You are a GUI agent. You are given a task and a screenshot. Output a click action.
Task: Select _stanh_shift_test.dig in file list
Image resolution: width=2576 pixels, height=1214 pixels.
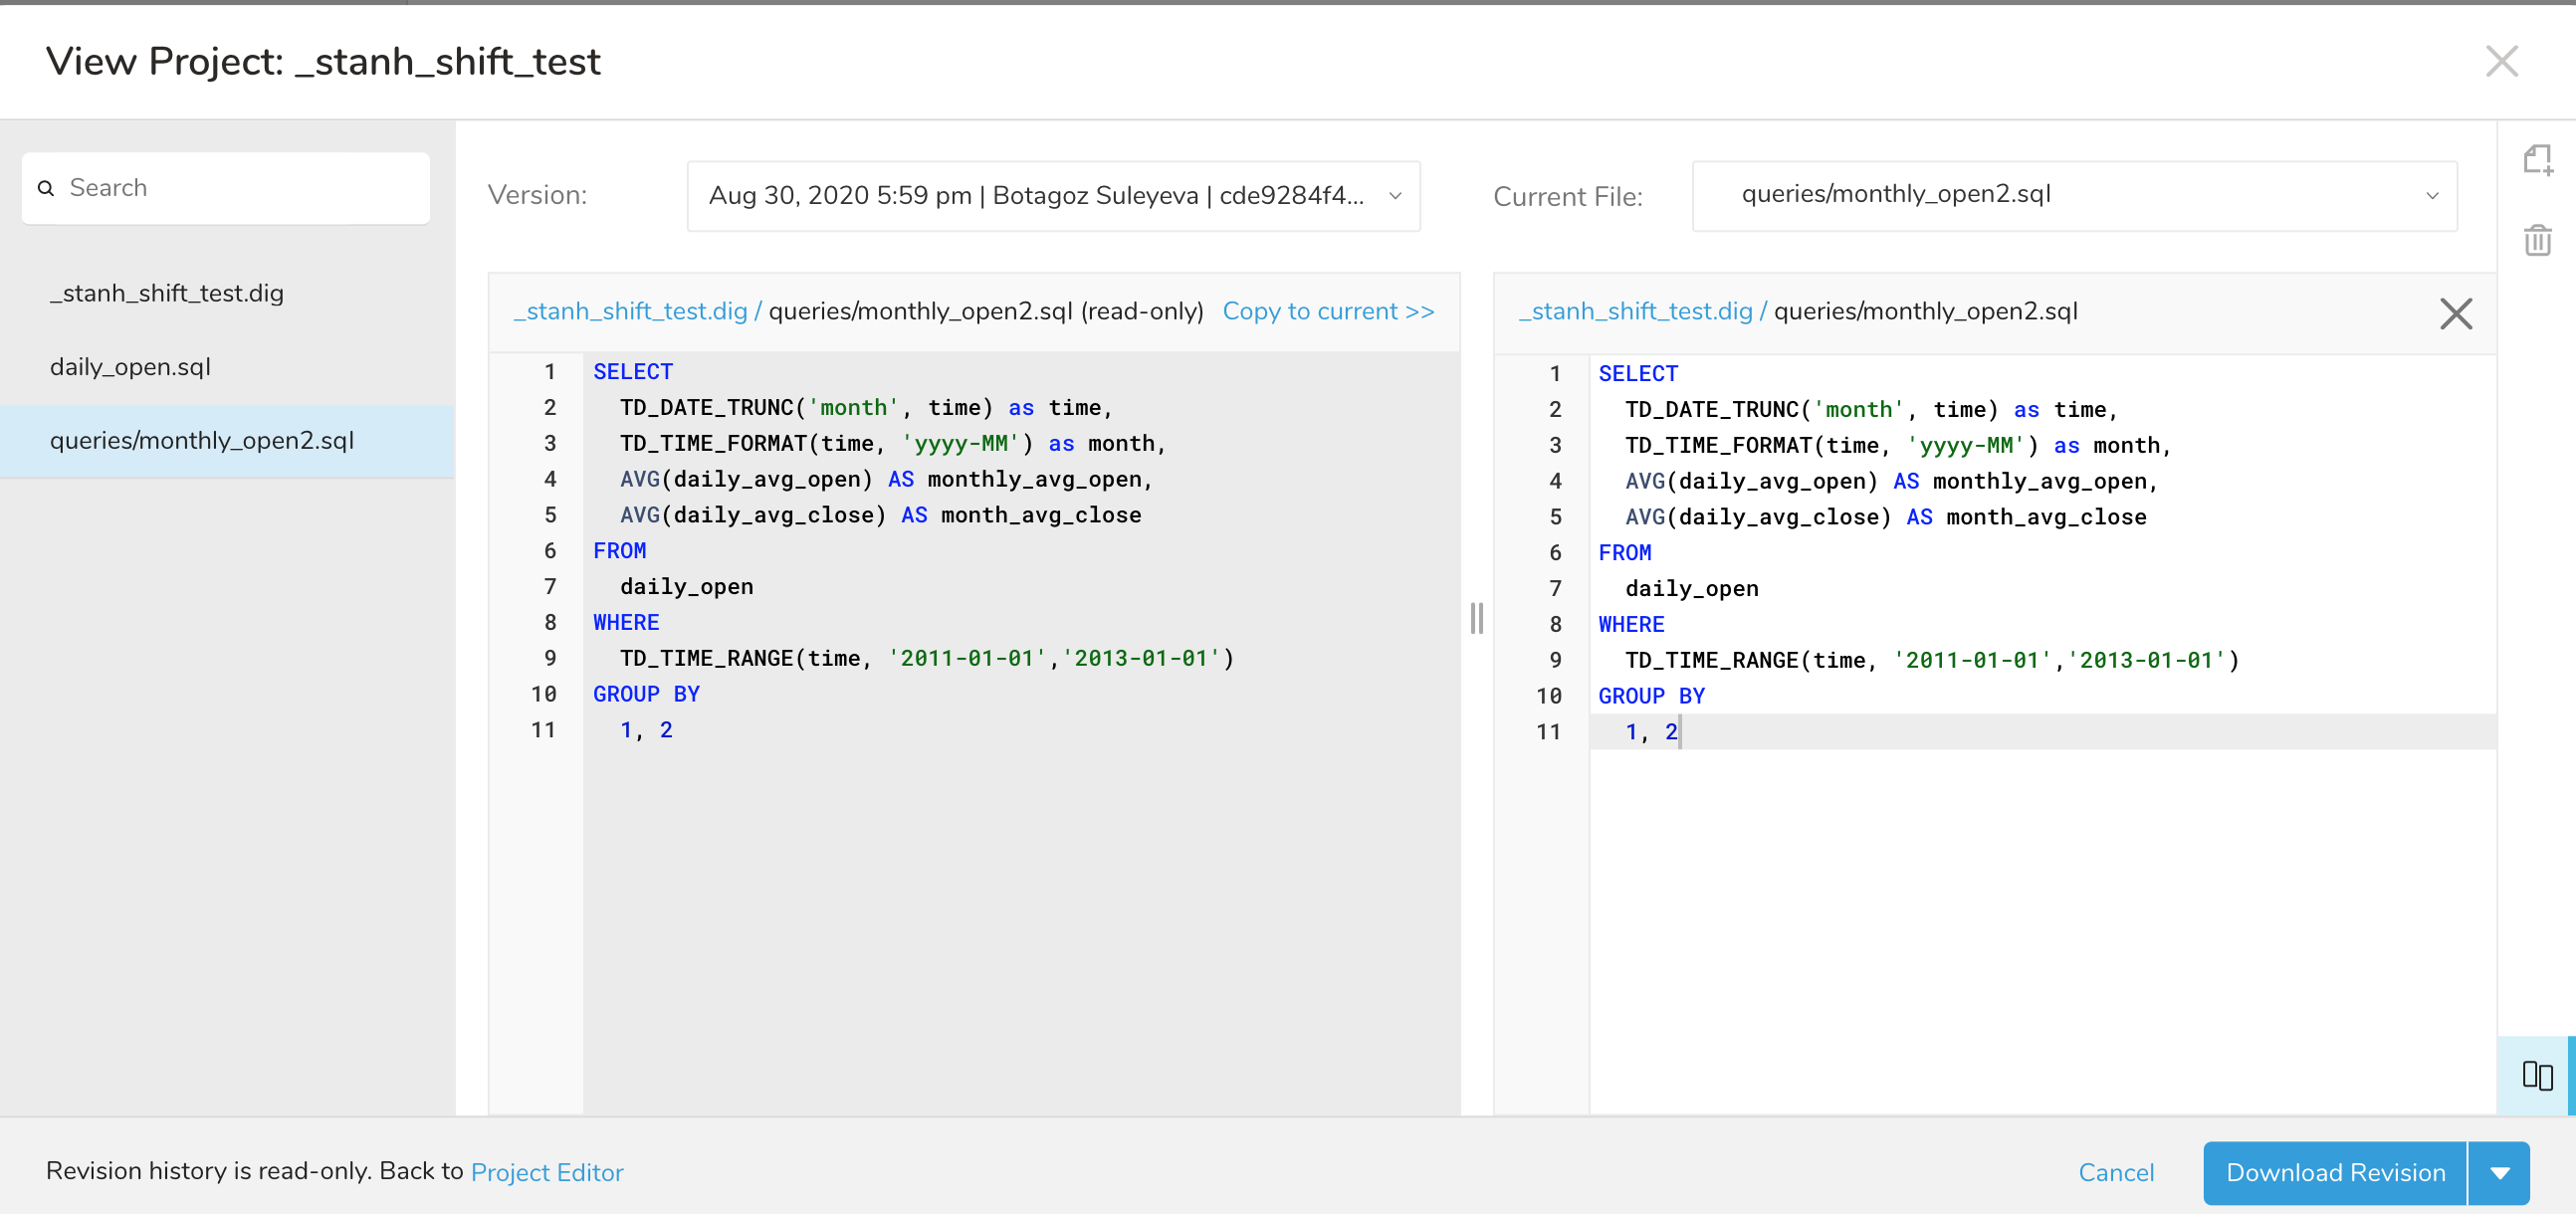[x=167, y=293]
